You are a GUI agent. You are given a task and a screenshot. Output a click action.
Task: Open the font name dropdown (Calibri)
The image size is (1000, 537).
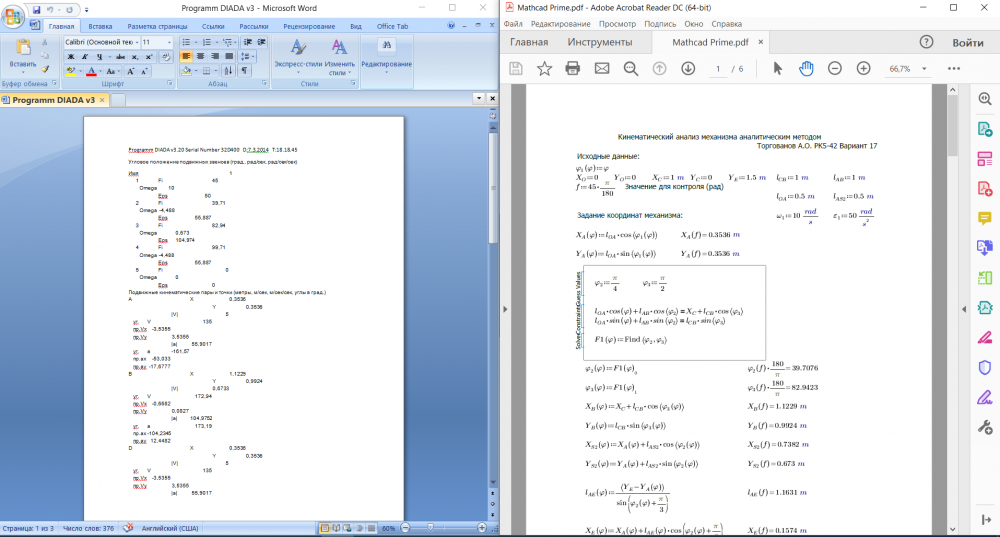click(136, 42)
